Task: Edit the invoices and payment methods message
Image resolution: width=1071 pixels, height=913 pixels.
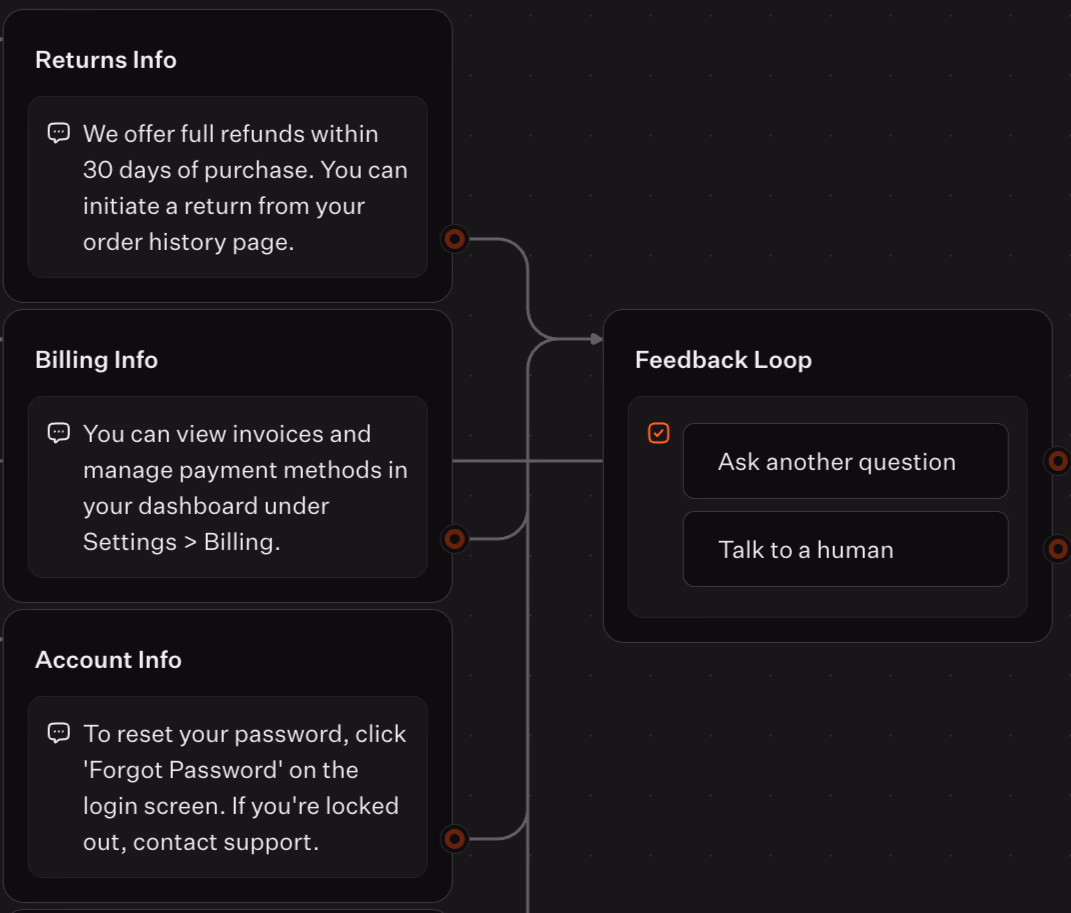Action: (245, 488)
